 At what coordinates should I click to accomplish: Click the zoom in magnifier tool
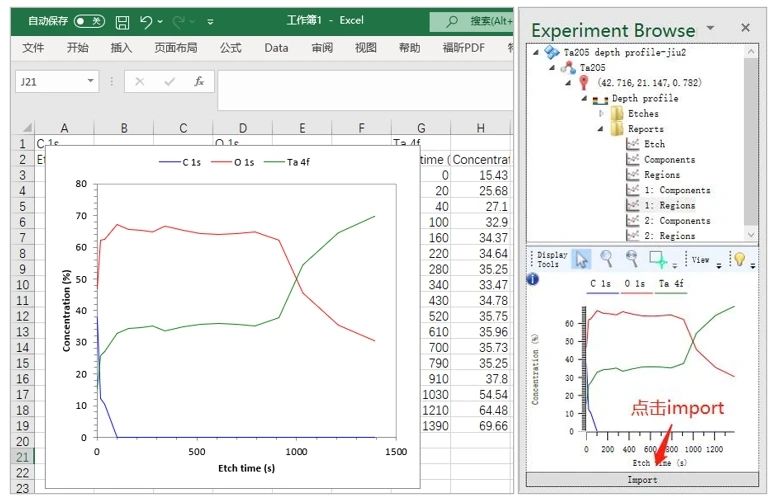[x=606, y=259]
